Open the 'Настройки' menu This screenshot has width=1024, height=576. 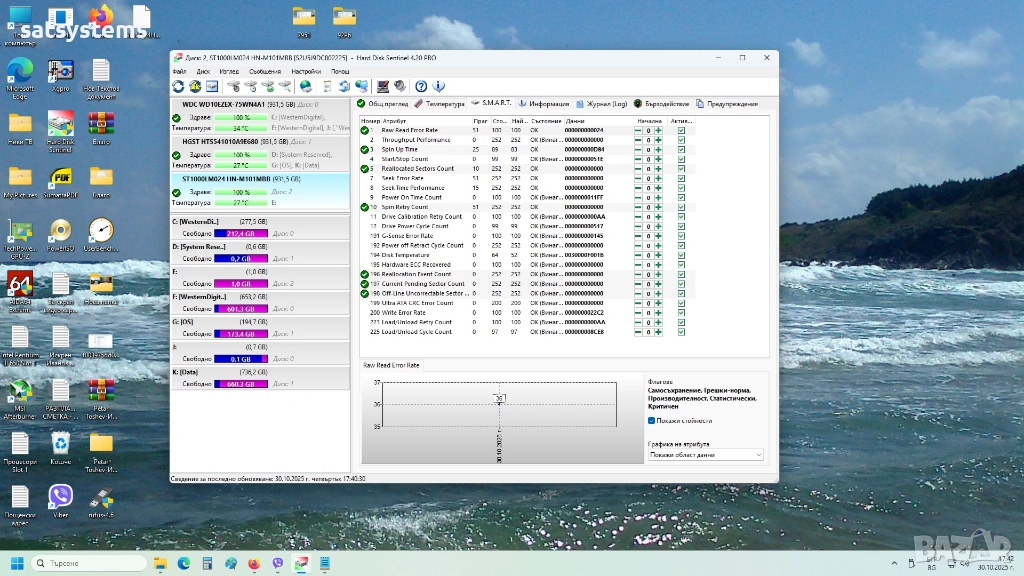[x=306, y=72]
